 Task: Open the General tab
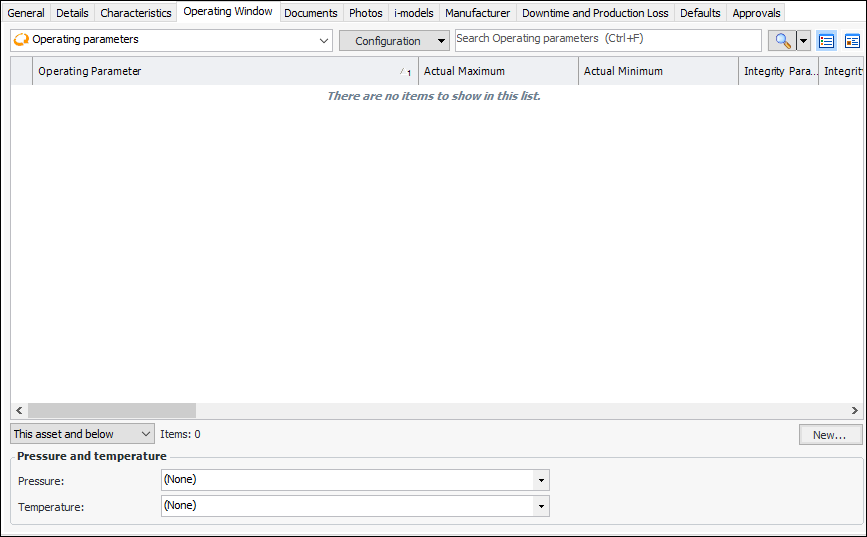pos(26,13)
